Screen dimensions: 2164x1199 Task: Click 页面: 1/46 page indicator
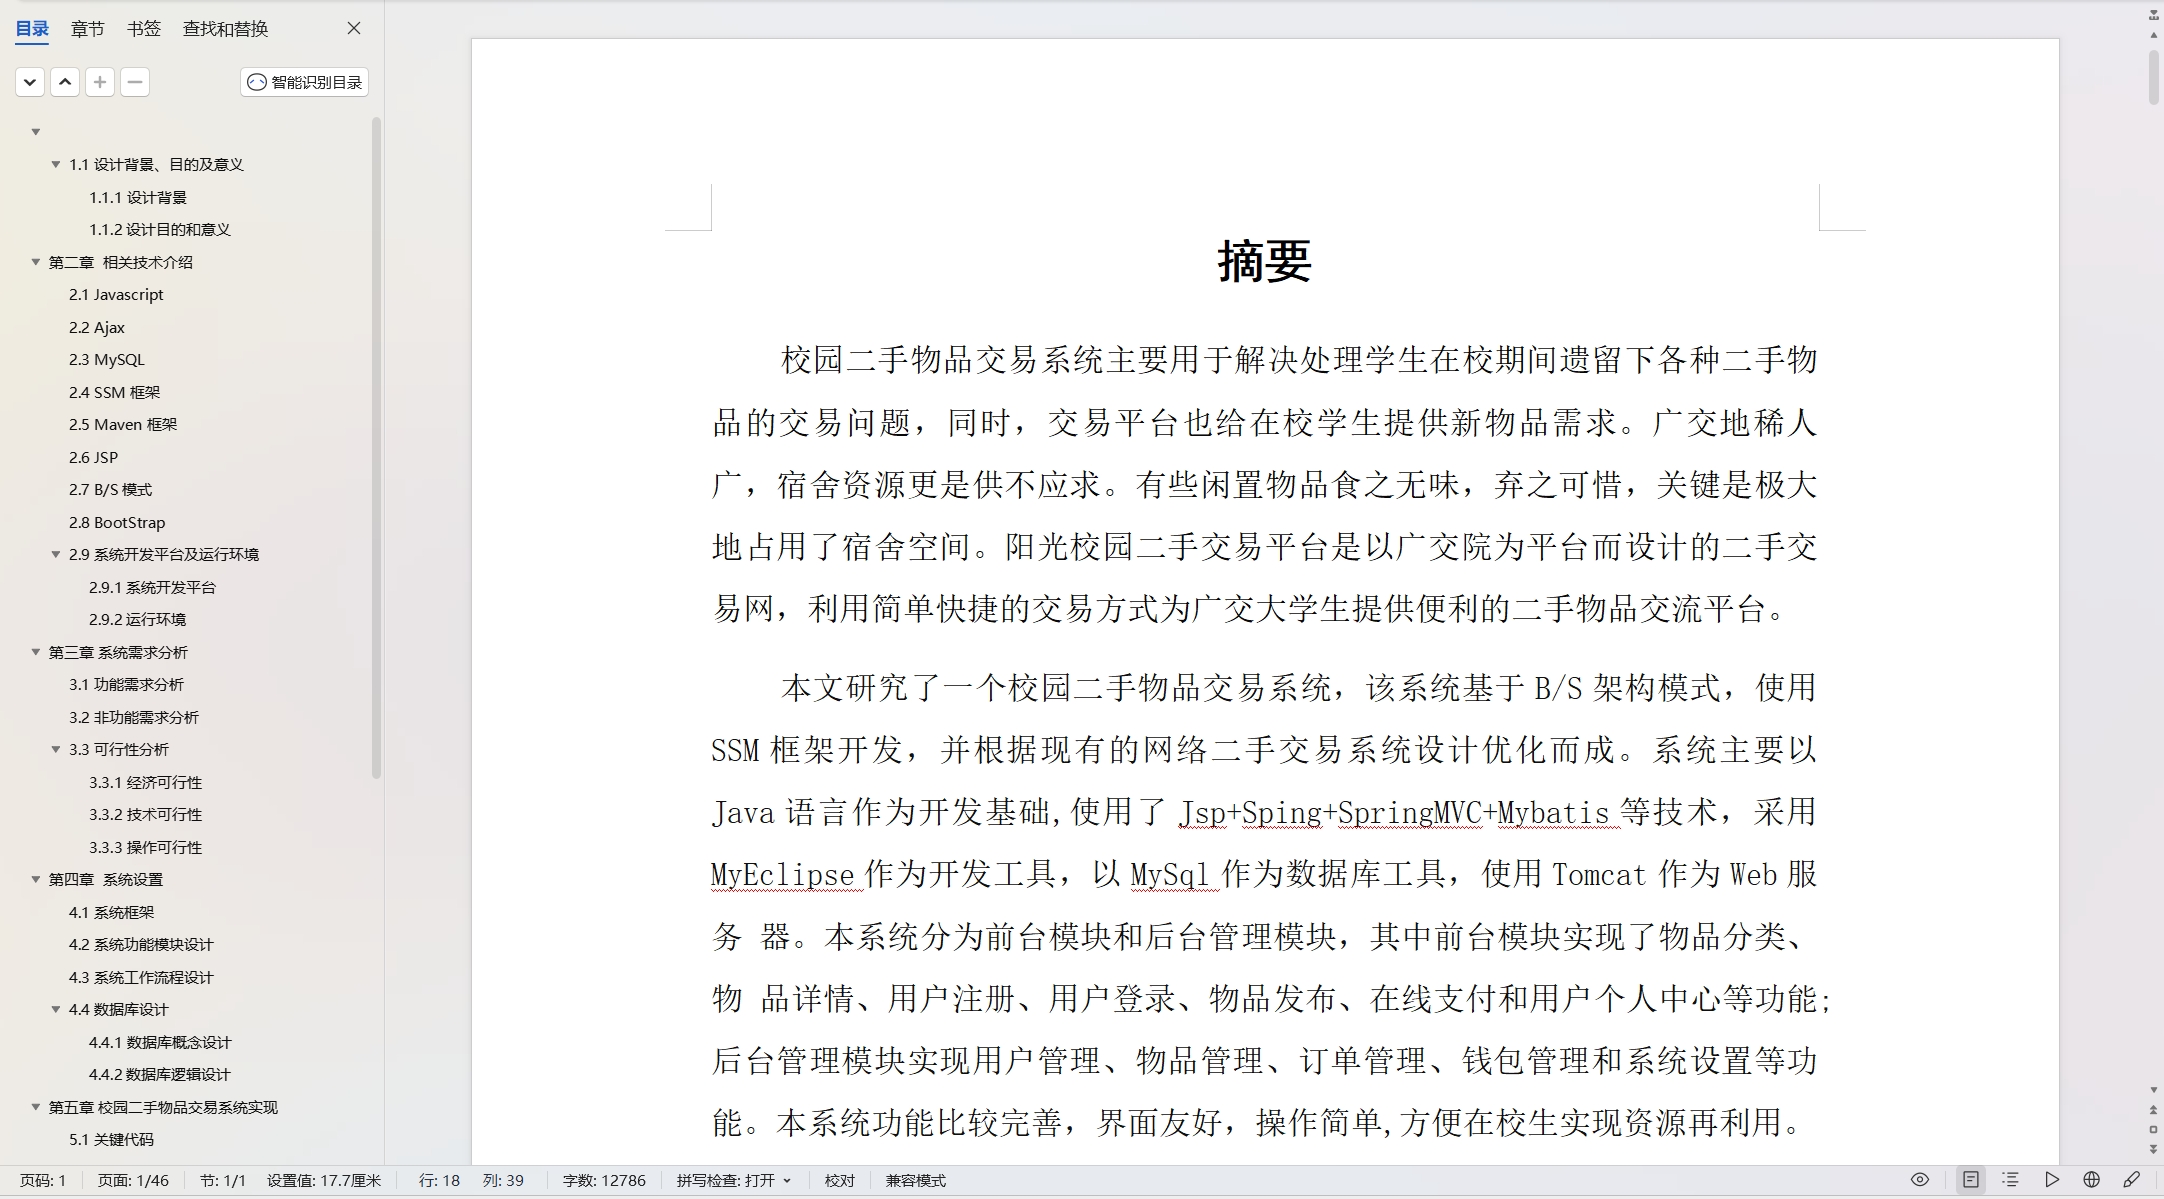[133, 1180]
